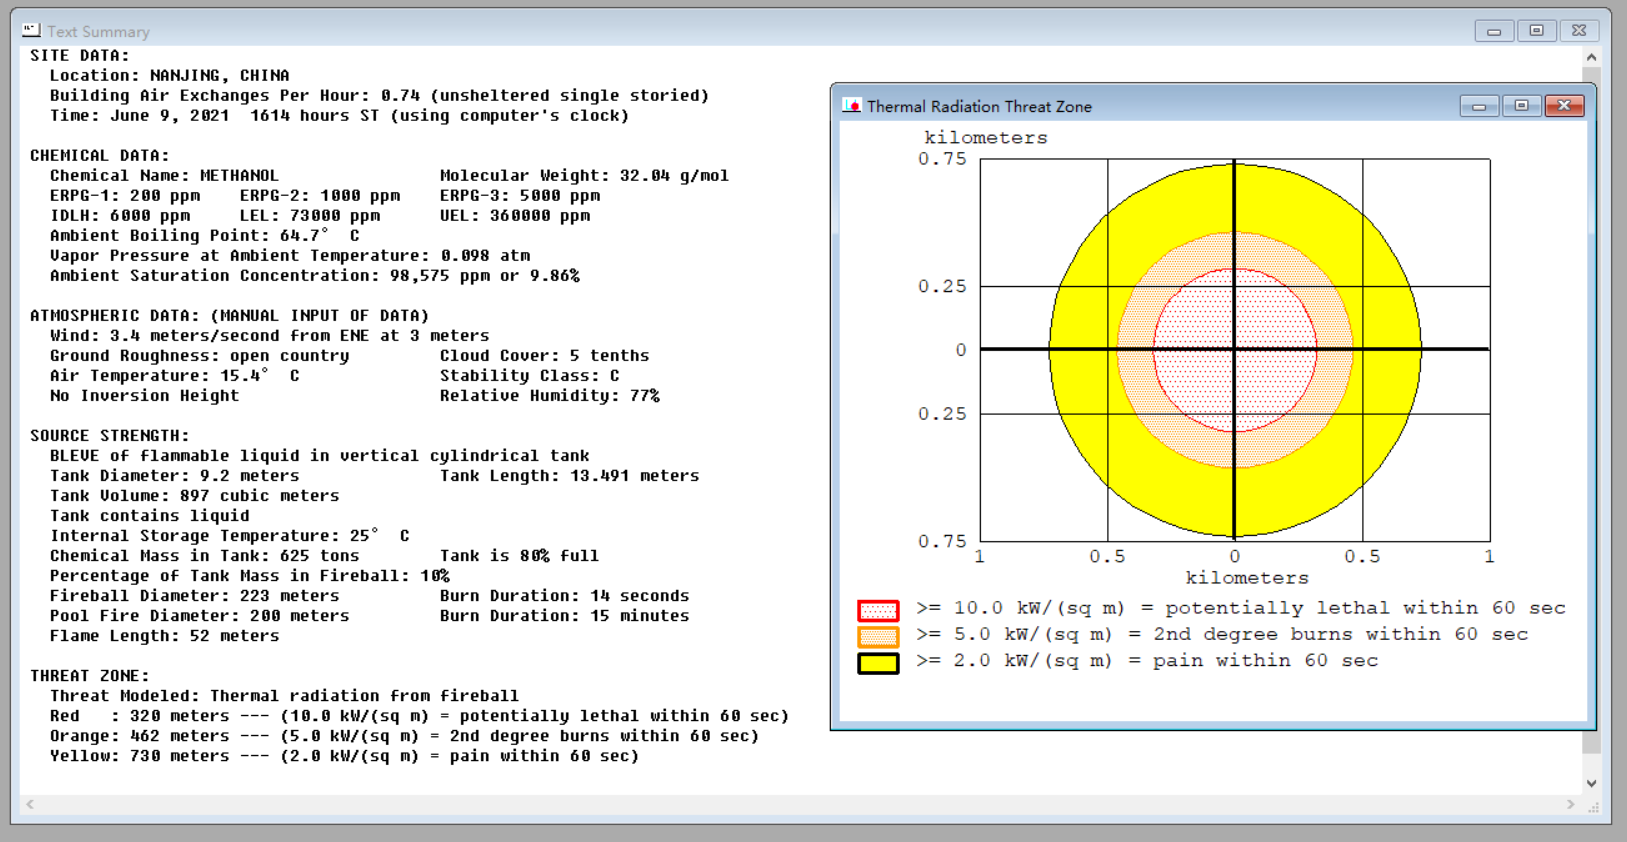
Task: Click "Percentage of Tank Mass in Fireball: 10%"
Action: pyautogui.click(x=250, y=576)
